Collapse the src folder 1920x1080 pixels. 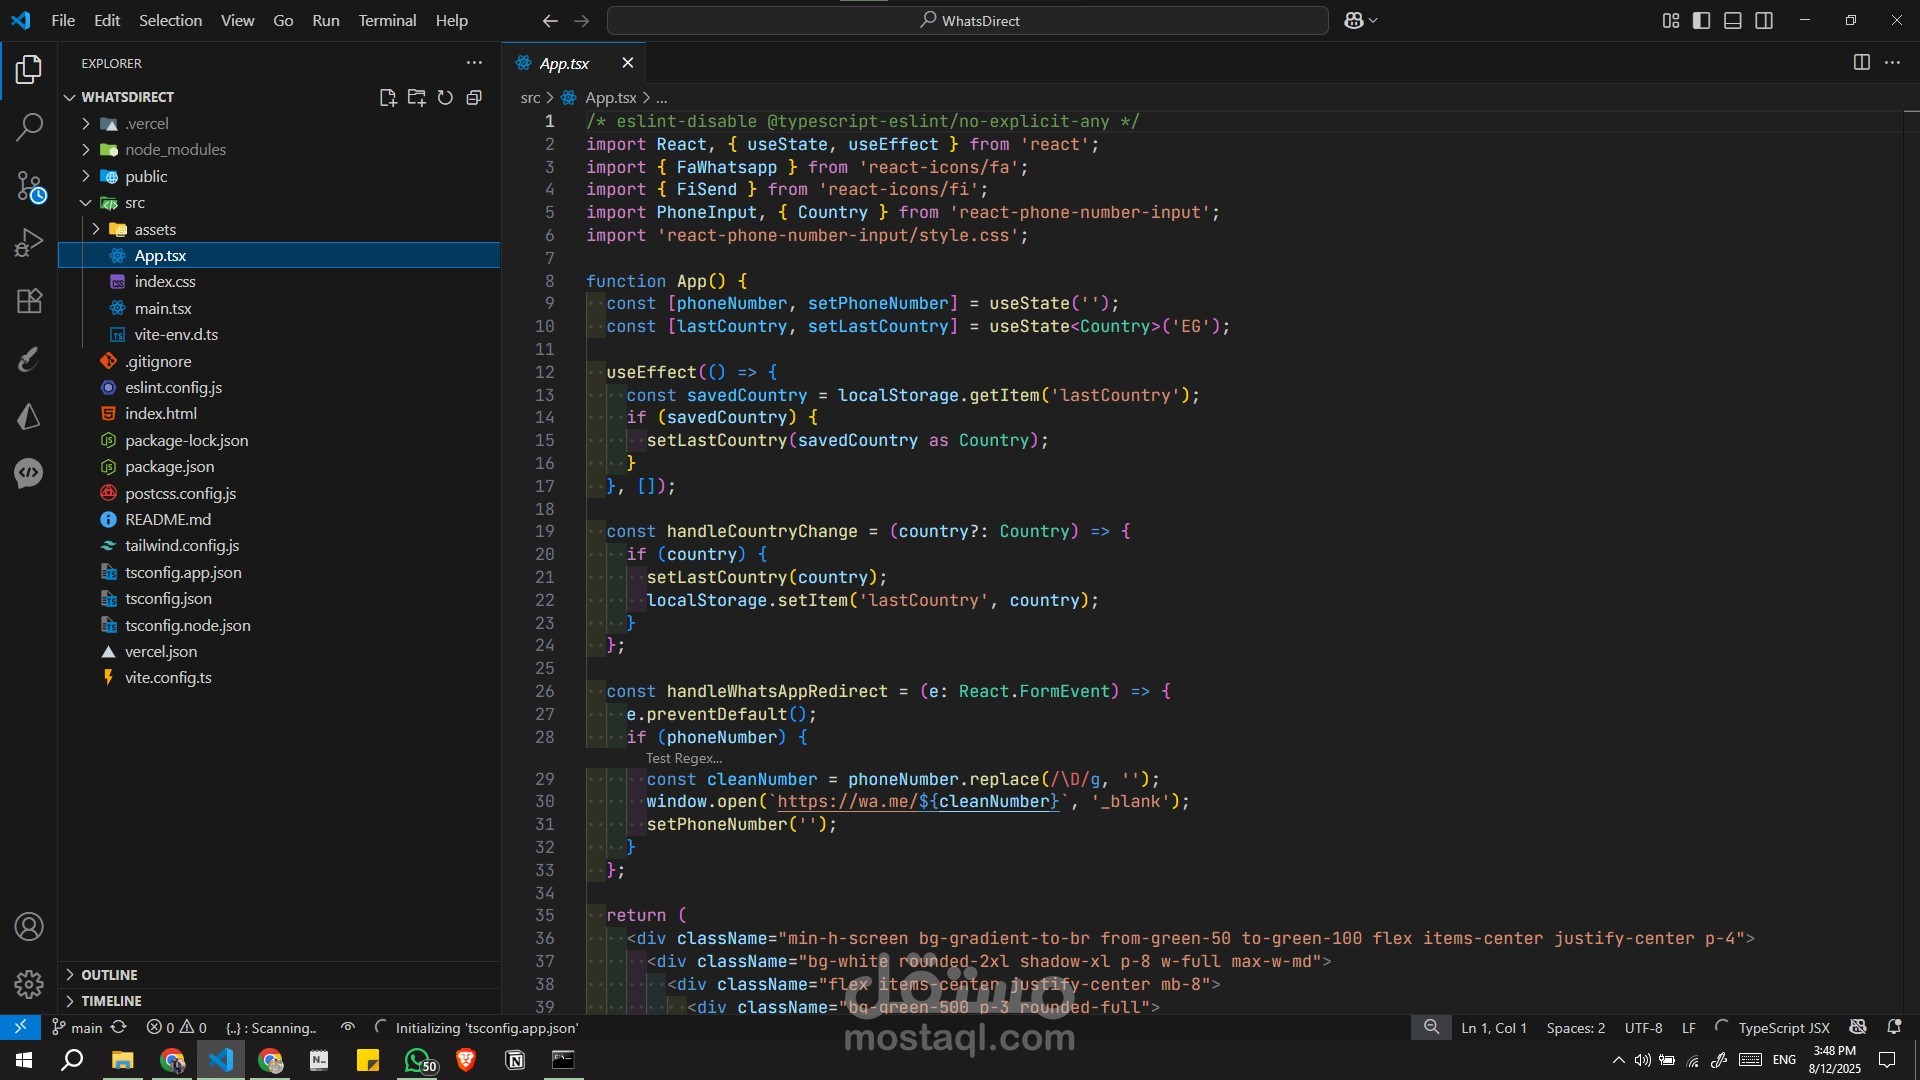pyautogui.click(x=135, y=203)
